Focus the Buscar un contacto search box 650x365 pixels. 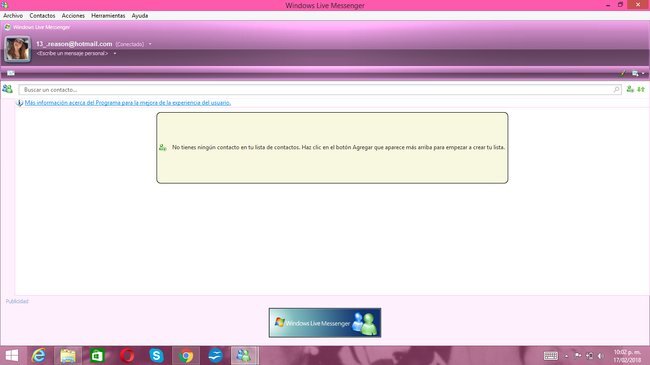point(320,90)
